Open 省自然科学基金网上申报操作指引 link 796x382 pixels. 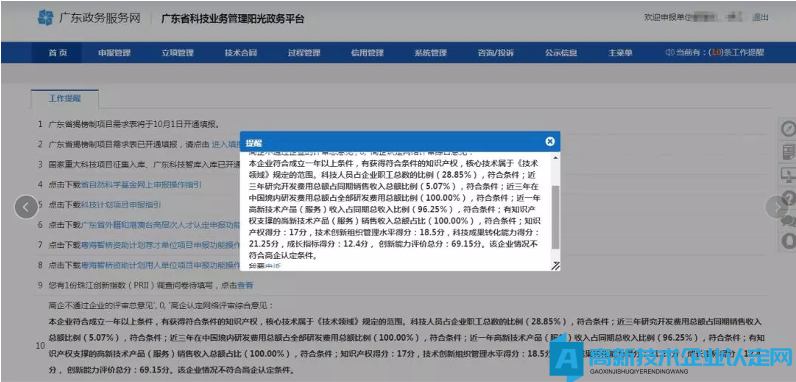pos(142,184)
